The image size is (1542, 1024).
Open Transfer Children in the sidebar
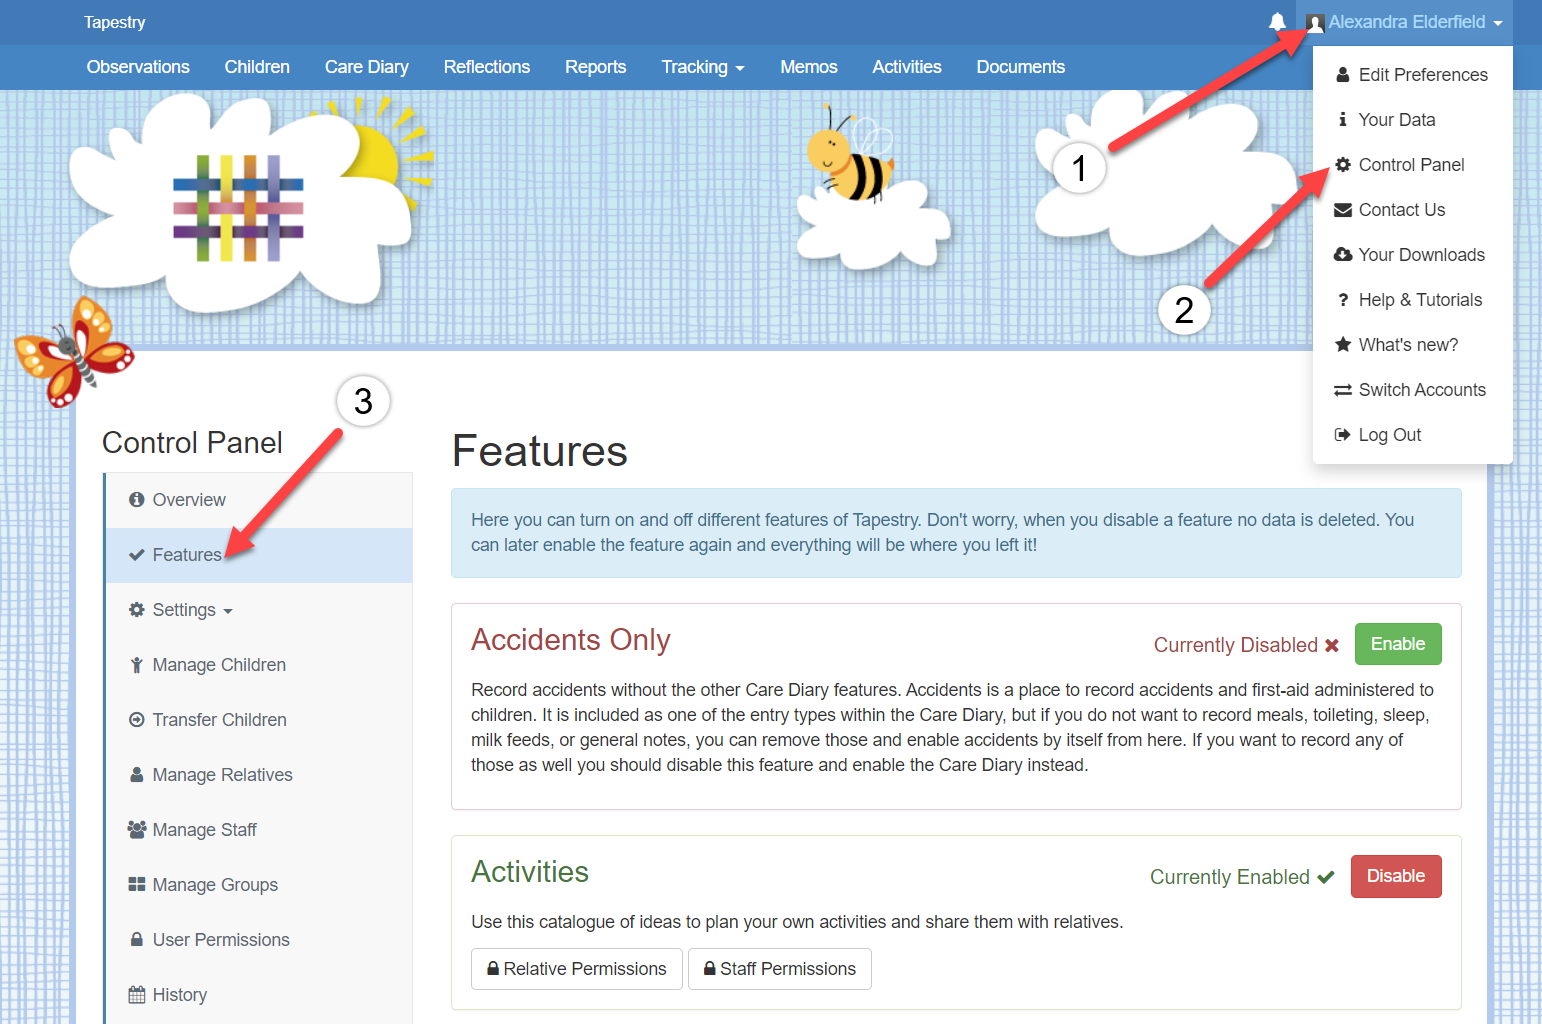pyautogui.click(x=259, y=720)
